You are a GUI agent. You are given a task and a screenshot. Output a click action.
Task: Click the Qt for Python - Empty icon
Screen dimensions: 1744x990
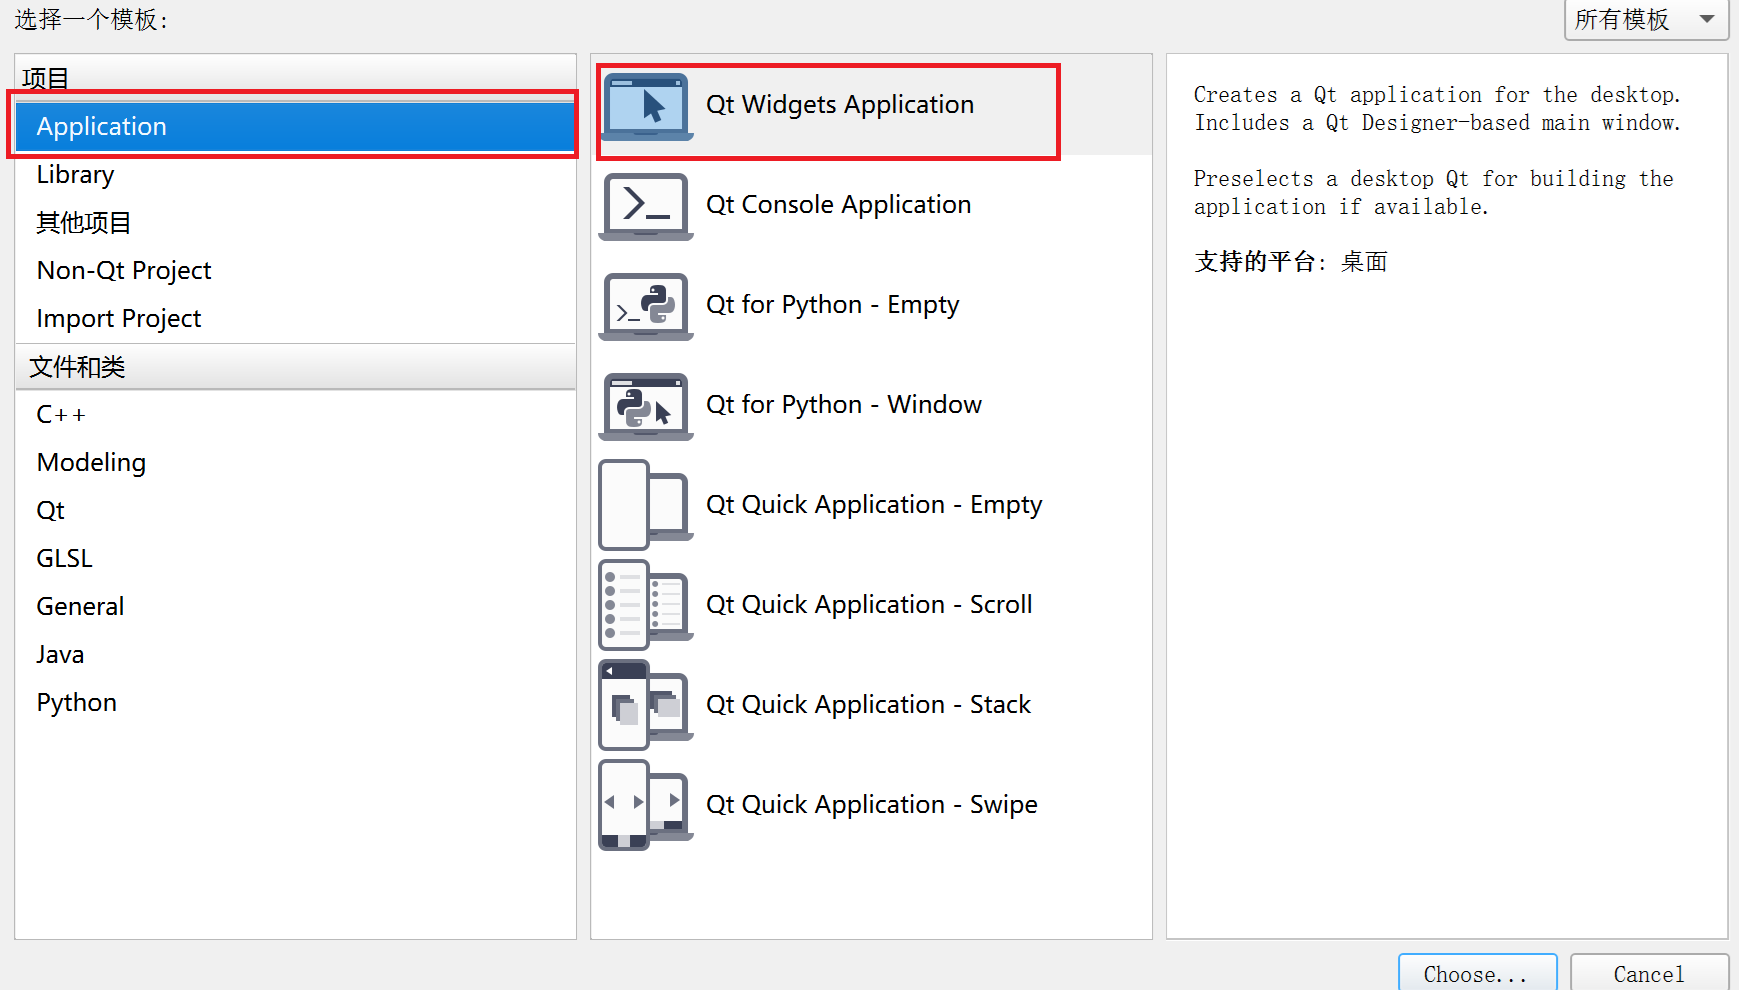coord(646,306)
